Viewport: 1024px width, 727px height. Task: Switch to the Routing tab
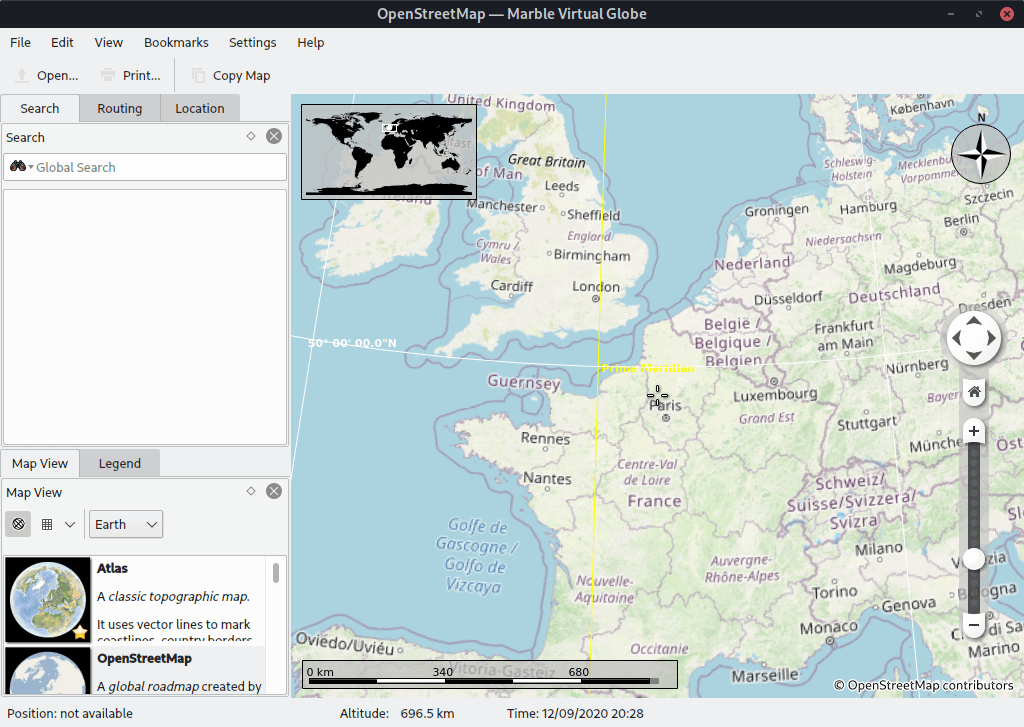pos(120,108)
